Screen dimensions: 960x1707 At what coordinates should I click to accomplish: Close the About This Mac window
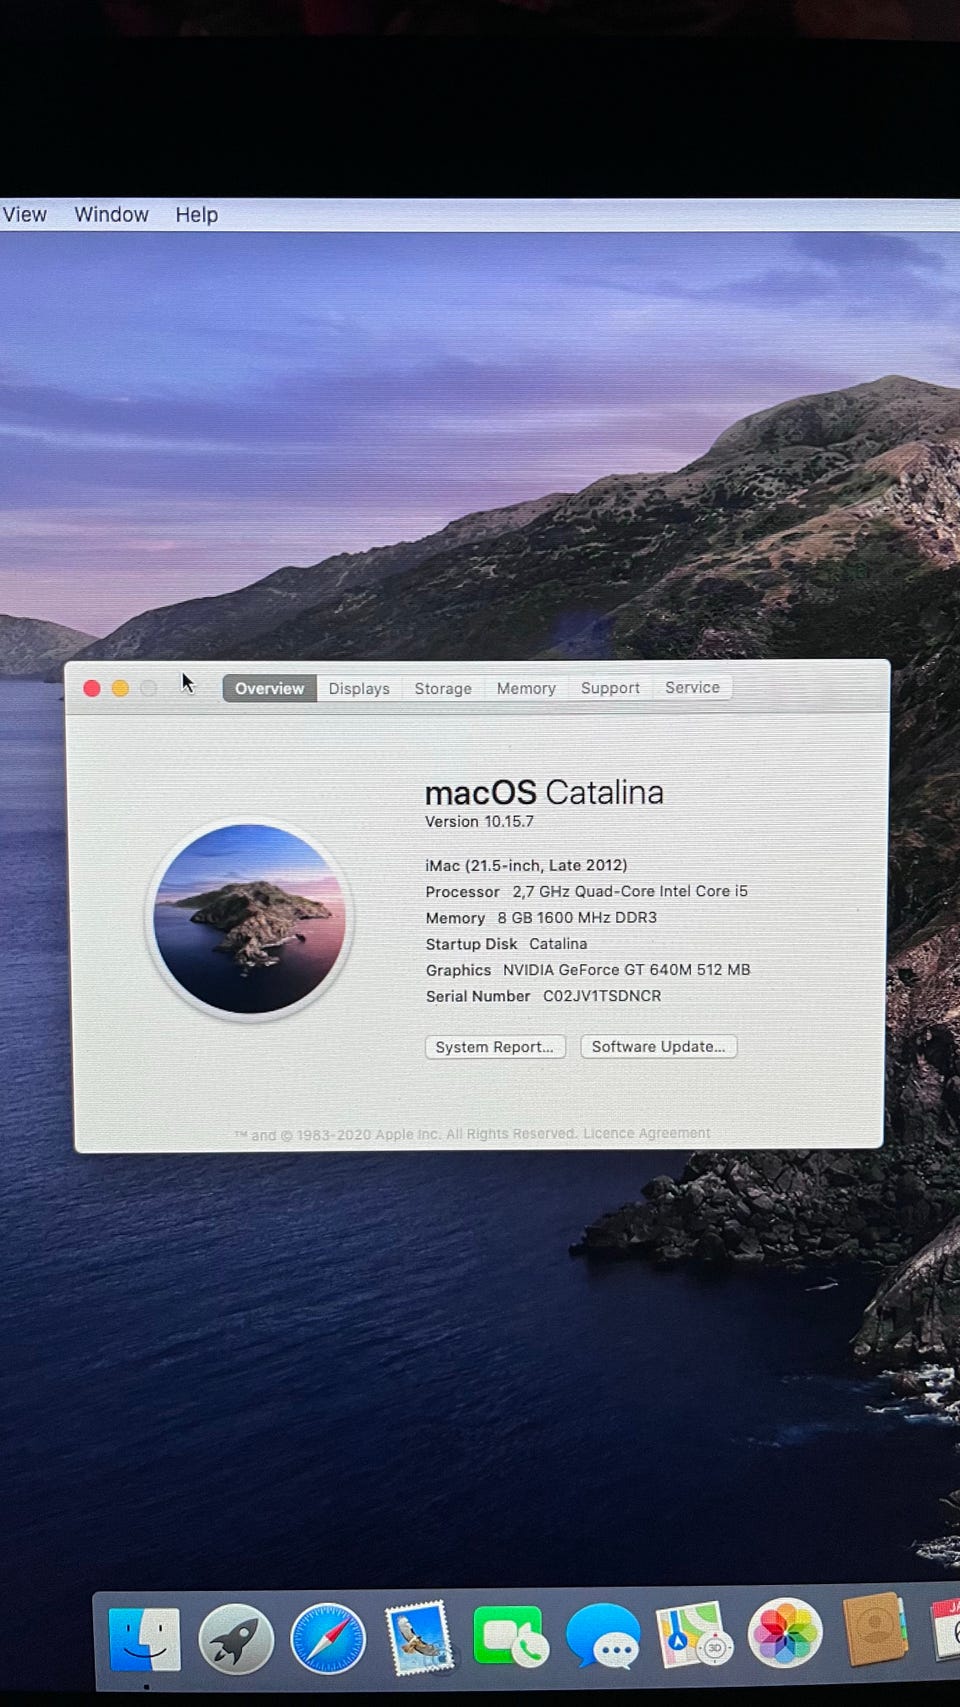click(x=92, y=688)
